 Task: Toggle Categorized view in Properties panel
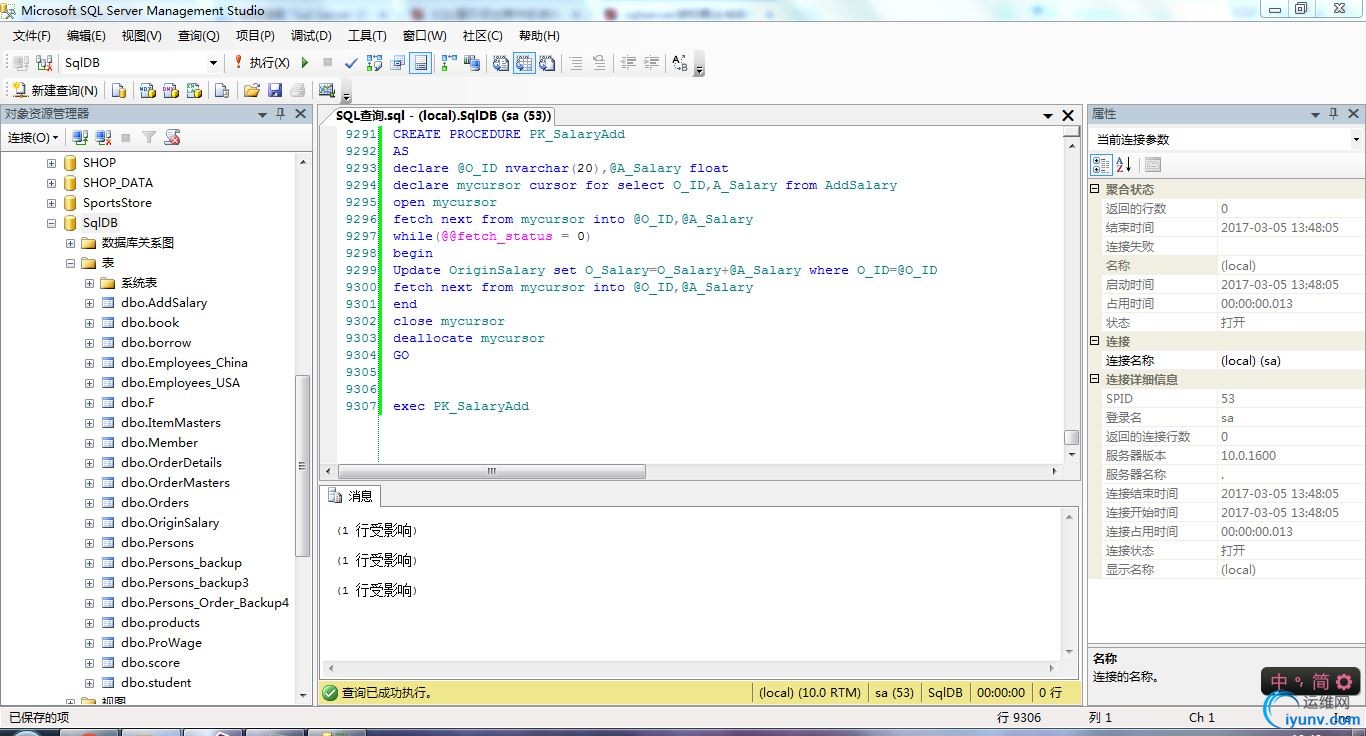[1100, 164]
